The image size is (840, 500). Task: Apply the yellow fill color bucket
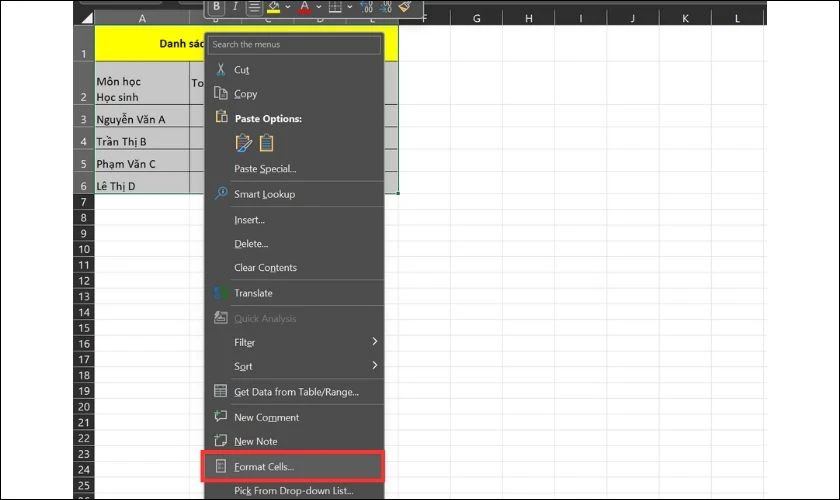274,7
